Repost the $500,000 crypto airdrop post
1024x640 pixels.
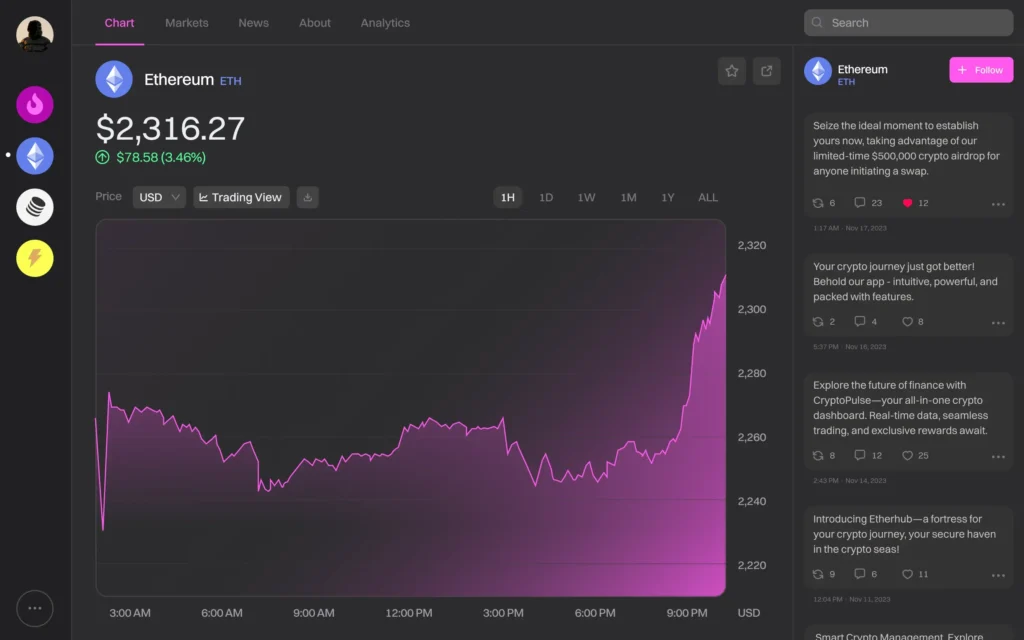click(x=818, y=203)
